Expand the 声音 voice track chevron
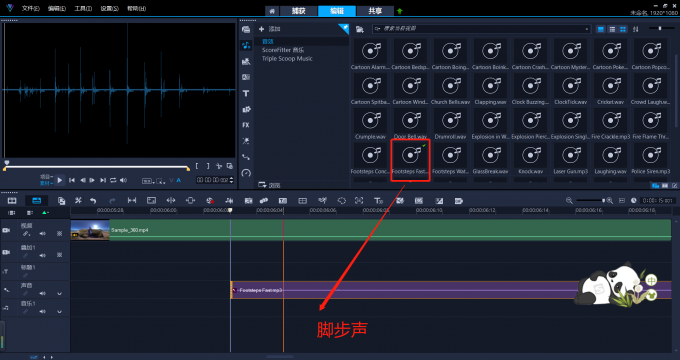This screenshot has height=360, width=680. point(59,294)
